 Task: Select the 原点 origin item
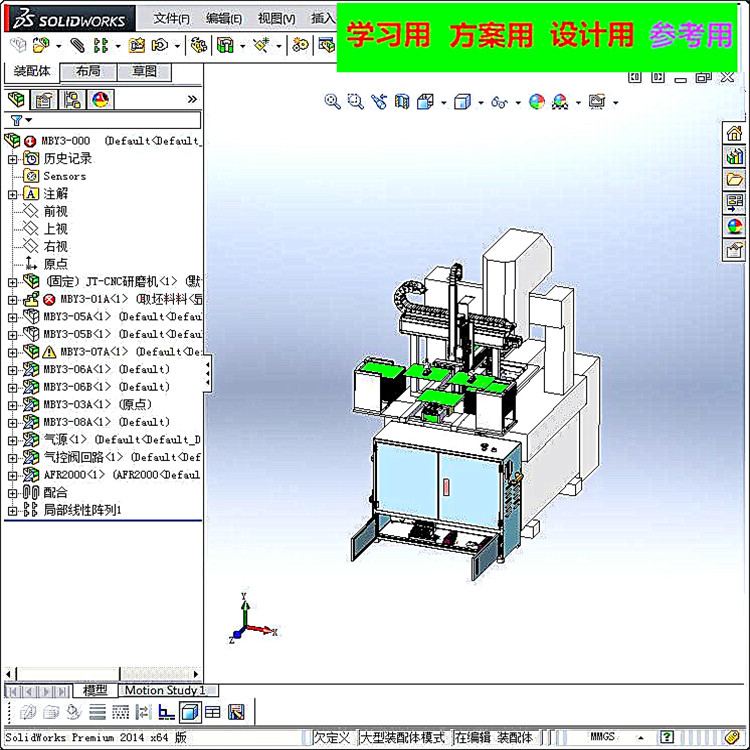point(55,264)
